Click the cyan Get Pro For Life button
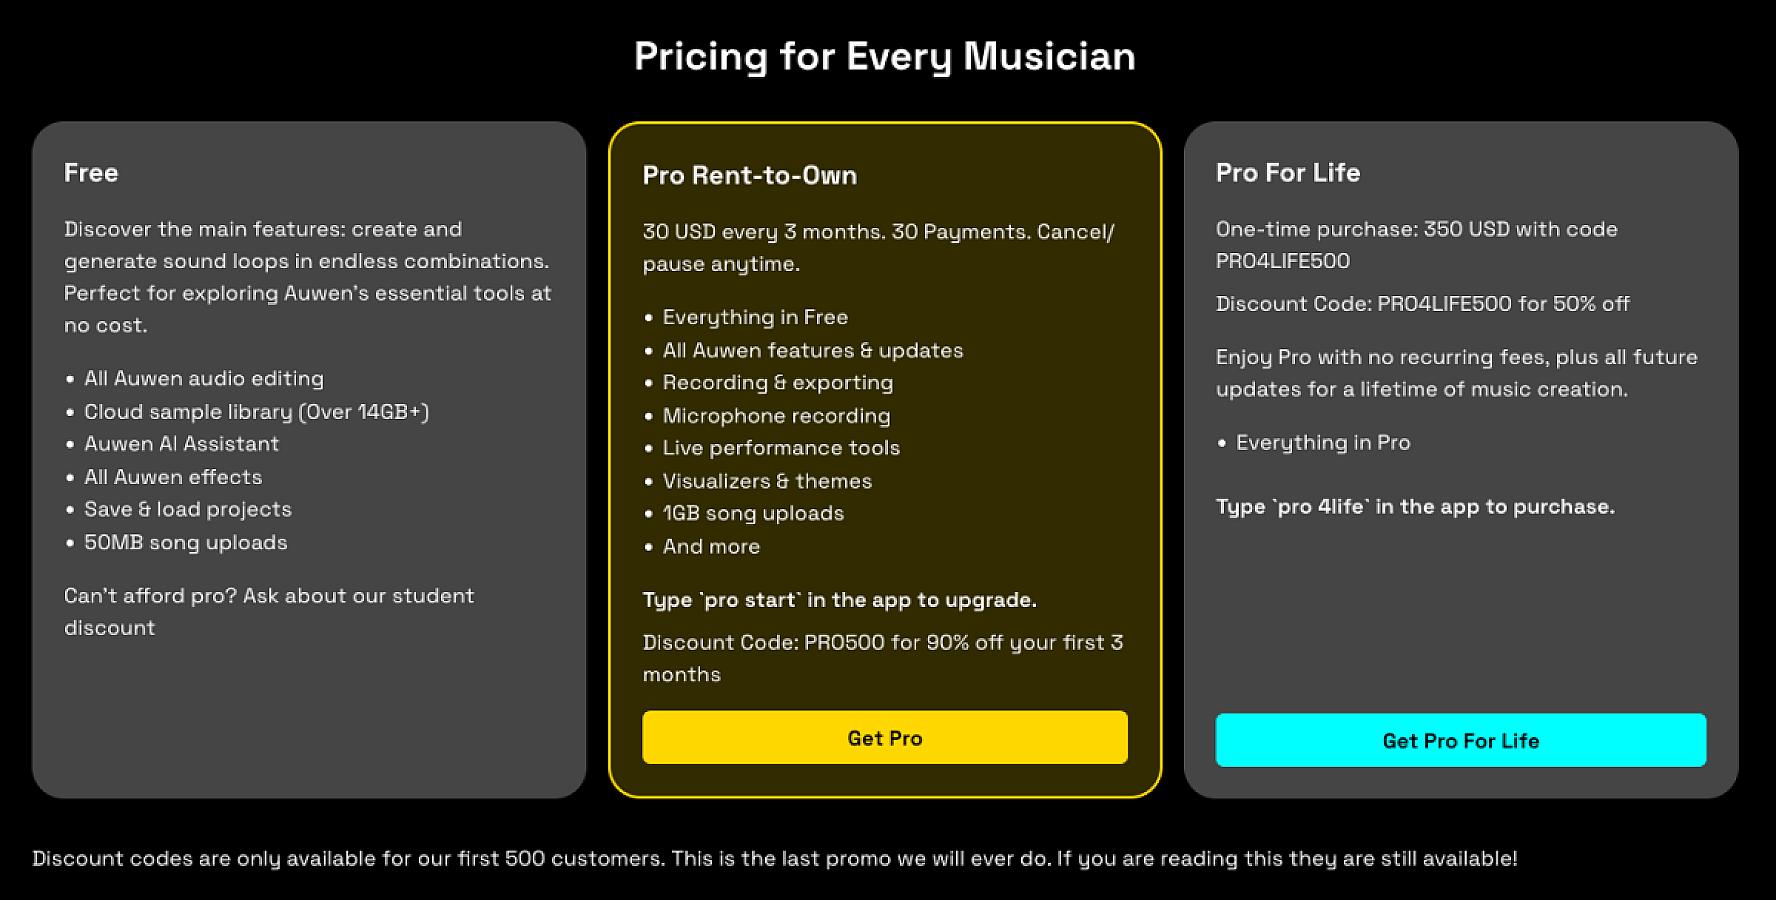 tap(1461, 740)
